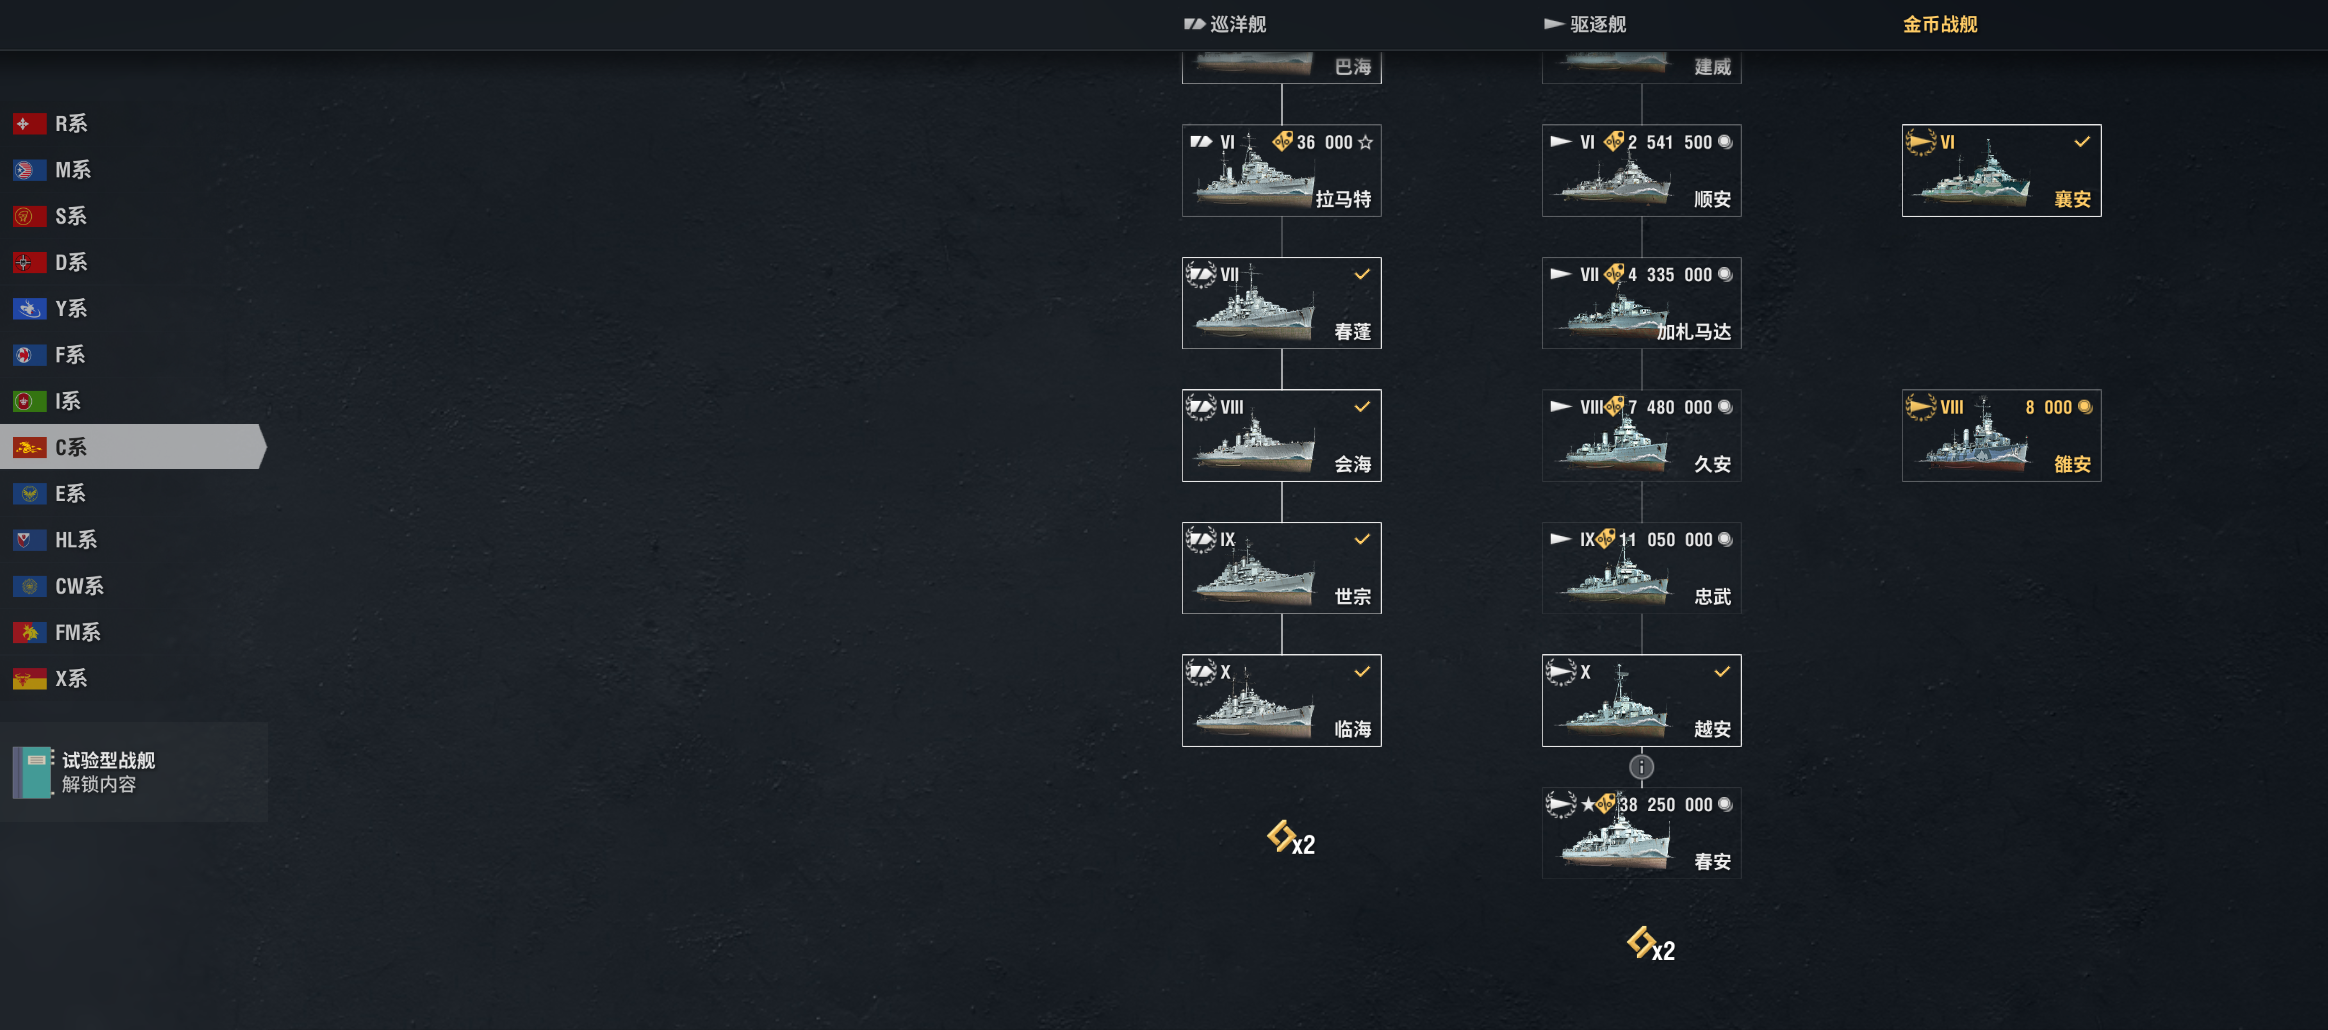Screen dimensions: 2328x1030
Task: Open the 金币战舰 premium ships header
Action: coord(1940,24)
